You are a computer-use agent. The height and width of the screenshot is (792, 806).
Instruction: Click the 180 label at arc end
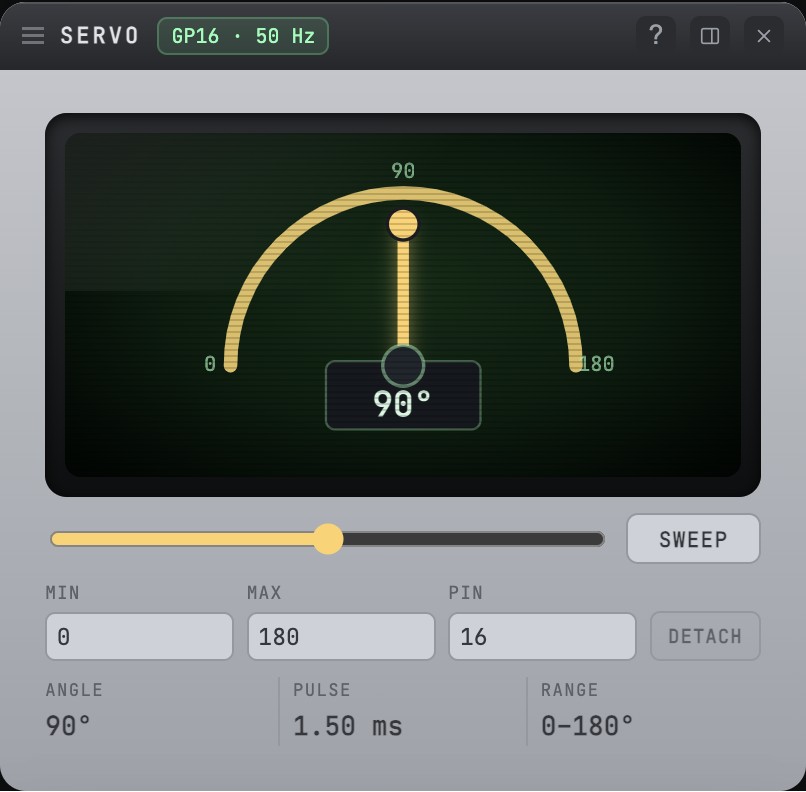pyautogui.click(x=597, y=363)
